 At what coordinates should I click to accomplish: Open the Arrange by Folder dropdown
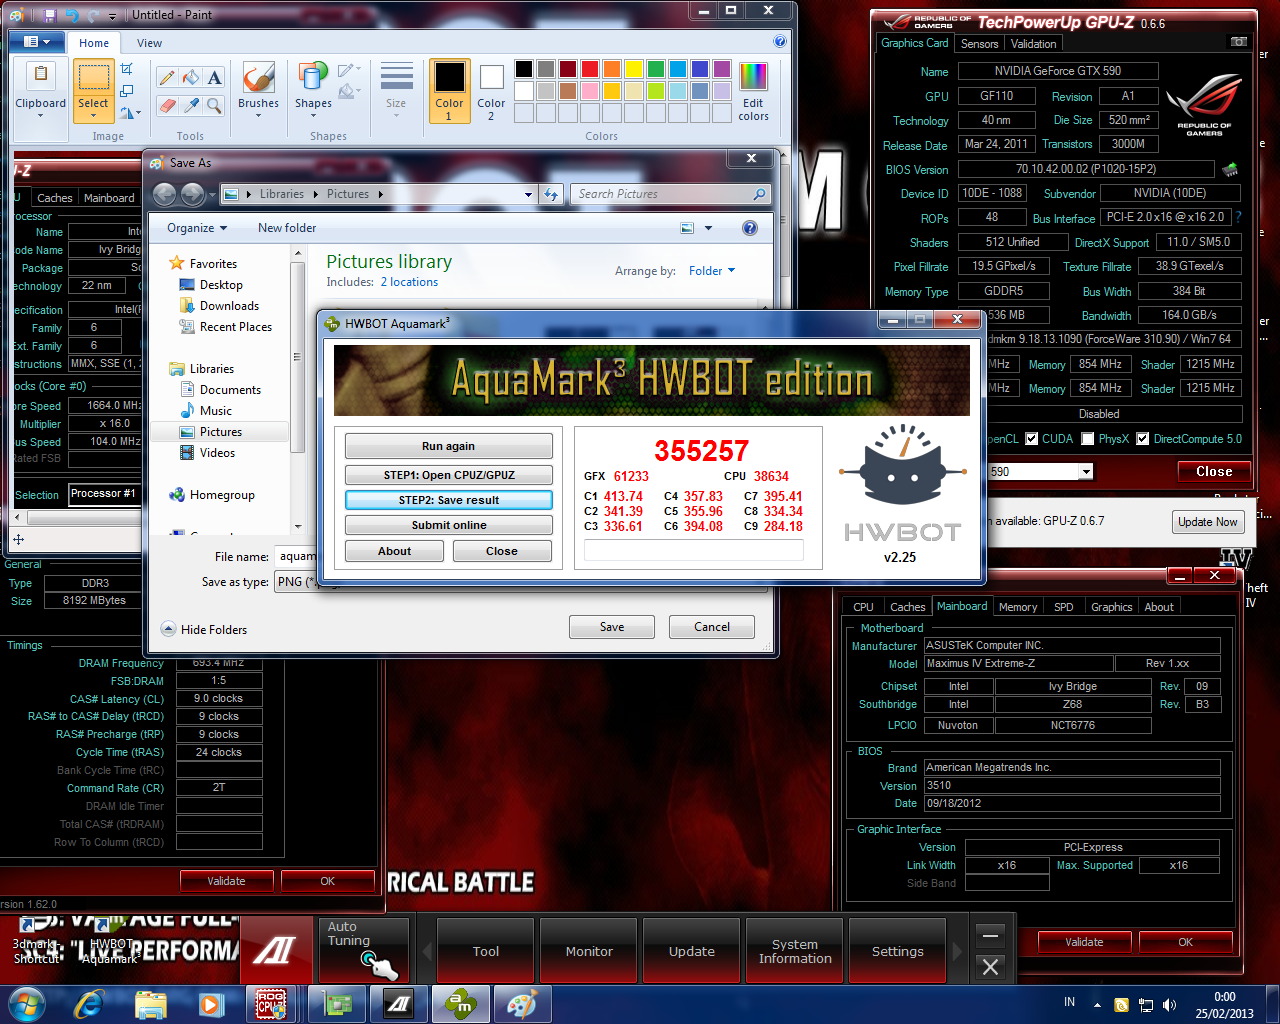pos(711,271)
